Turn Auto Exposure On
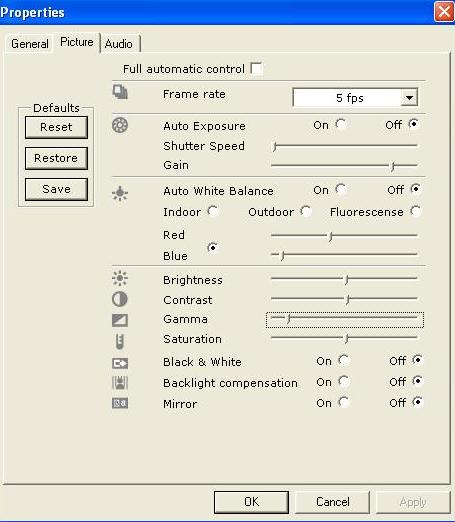Image resolution: width=455 pixels, height=522 pixels. 341,124
